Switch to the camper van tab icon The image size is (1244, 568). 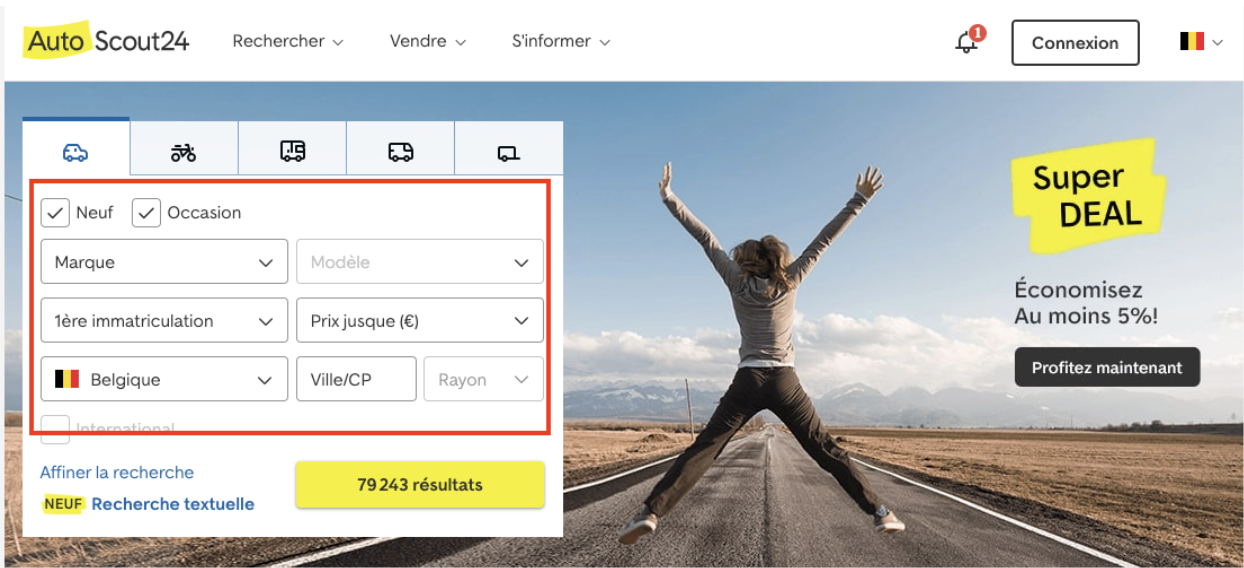[x=292, y=151]
